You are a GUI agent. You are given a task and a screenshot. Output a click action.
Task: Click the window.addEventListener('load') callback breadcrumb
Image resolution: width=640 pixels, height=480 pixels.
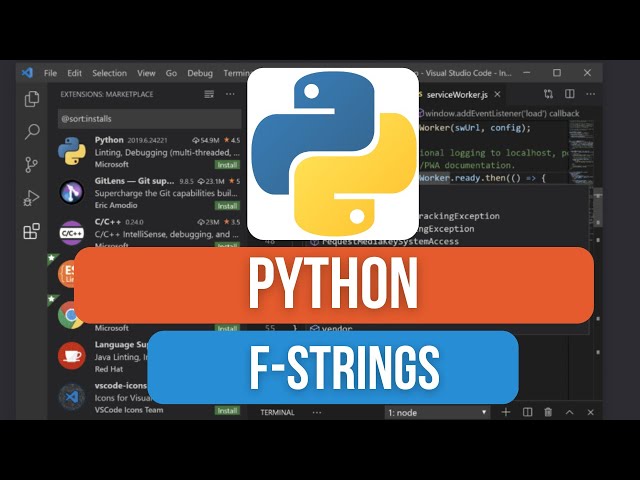click(502, 113)
